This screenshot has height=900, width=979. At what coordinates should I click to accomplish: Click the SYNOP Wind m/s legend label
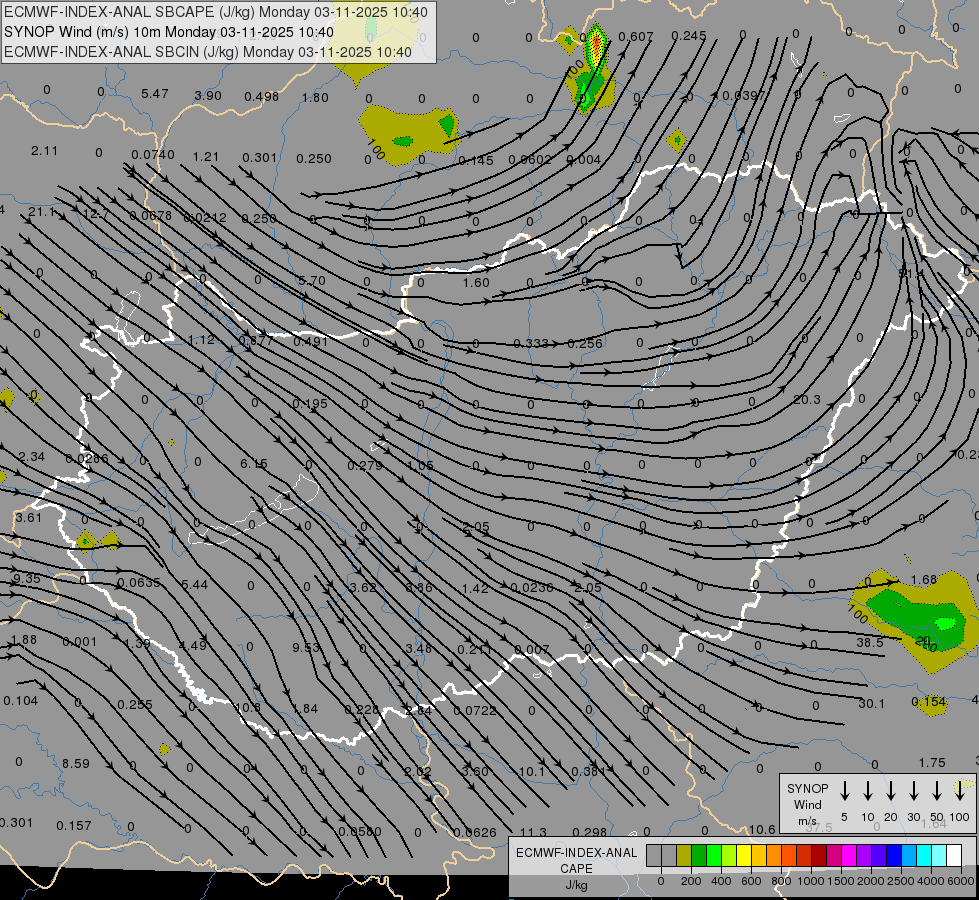[x=807, y=804]
